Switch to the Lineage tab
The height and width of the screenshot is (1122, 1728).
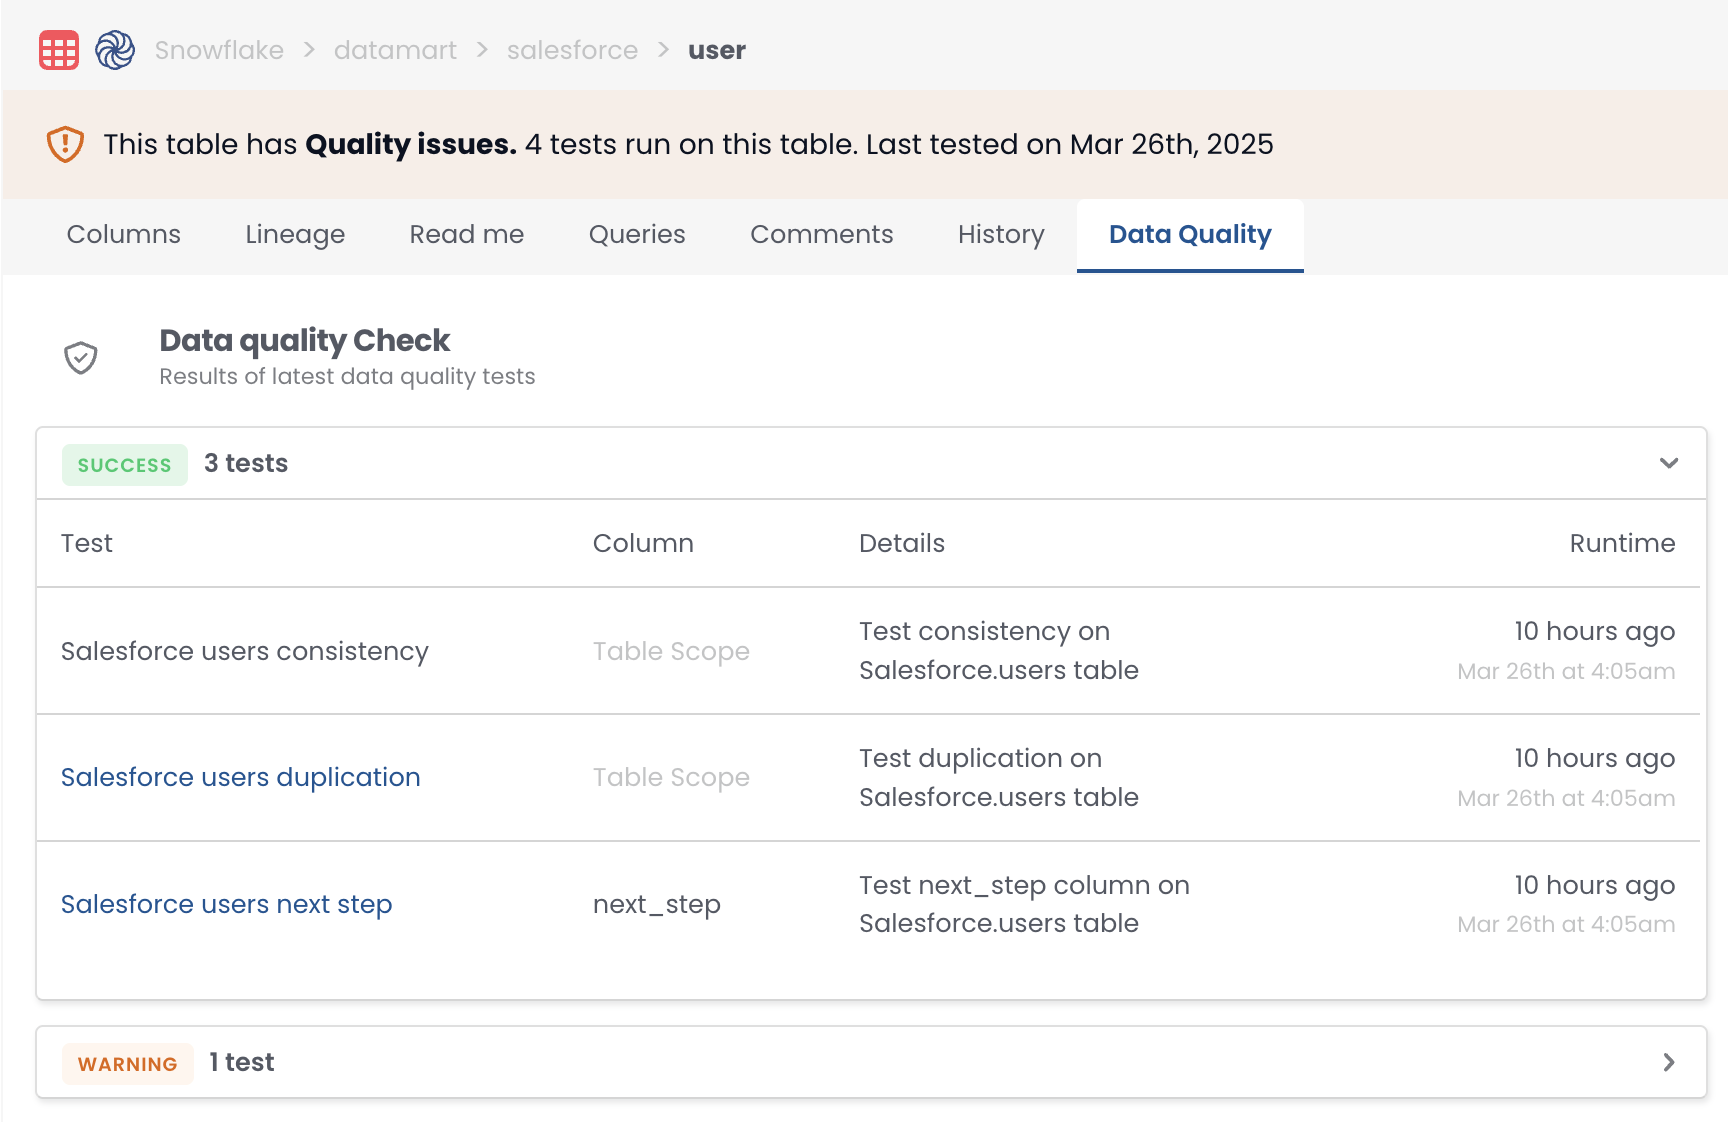click(x=295, y=235)
